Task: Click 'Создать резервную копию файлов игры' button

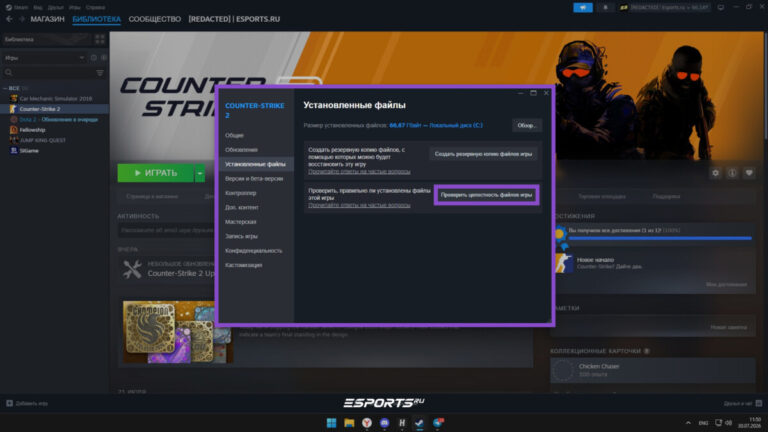Action: (483, 154)
